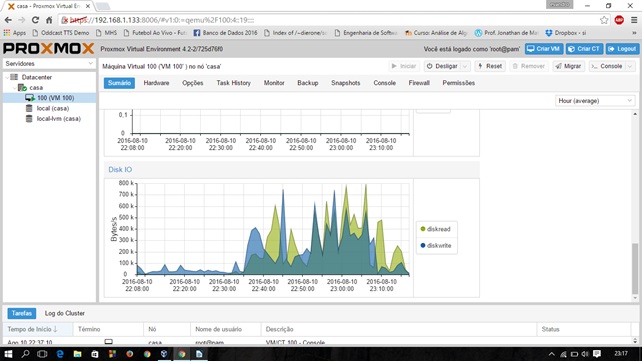Screen dimensions: 643x362
Task: Open the Snapshots tab
Action: pos(346,83)
